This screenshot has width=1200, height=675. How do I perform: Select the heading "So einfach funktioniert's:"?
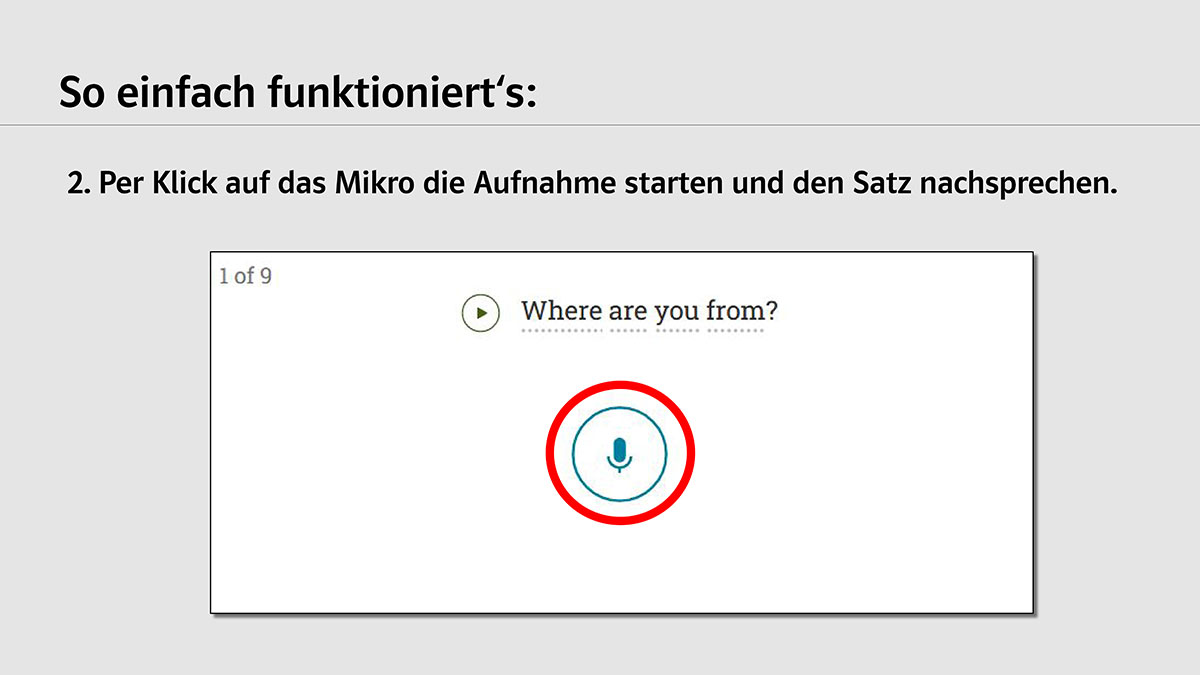point(298,92)
